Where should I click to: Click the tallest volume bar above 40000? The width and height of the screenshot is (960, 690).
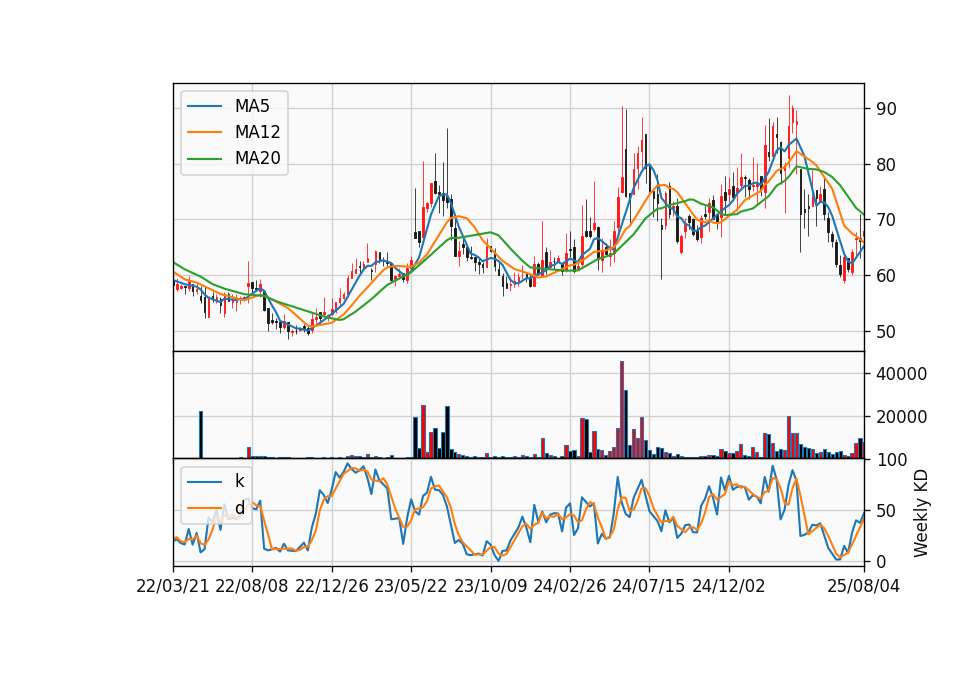coord(622,410)
